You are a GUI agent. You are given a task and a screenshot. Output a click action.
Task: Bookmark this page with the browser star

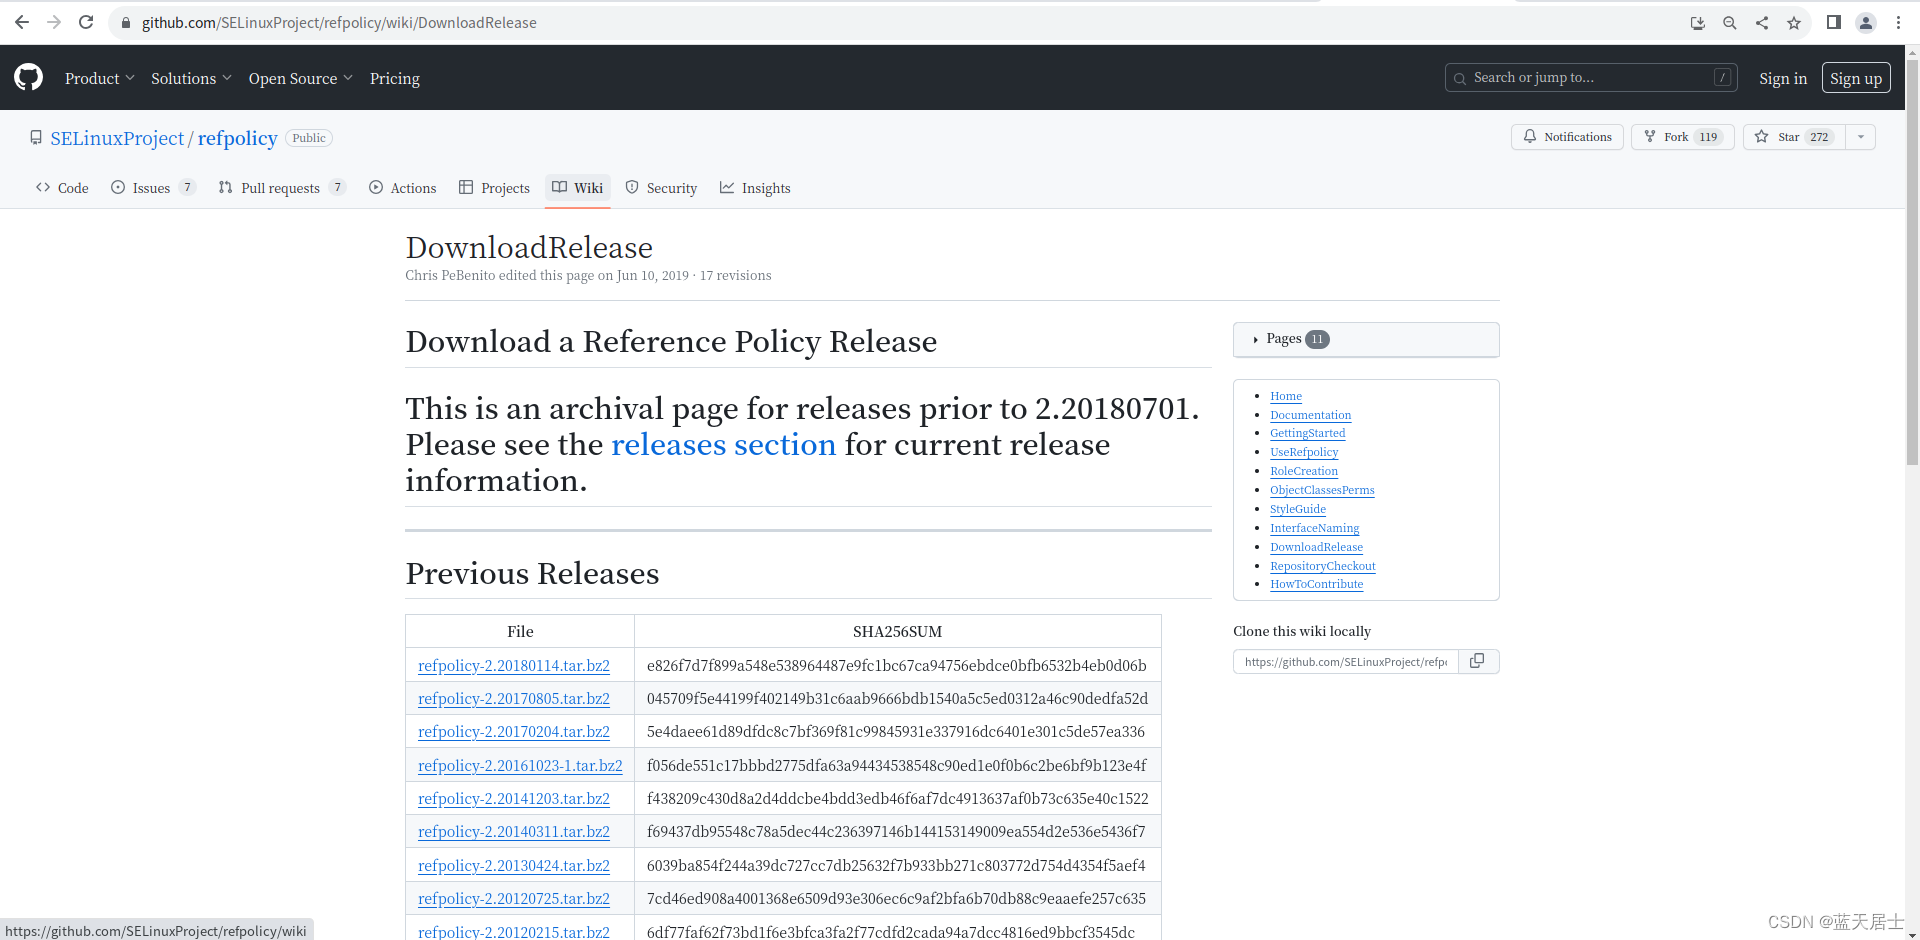click(1794, 22)
